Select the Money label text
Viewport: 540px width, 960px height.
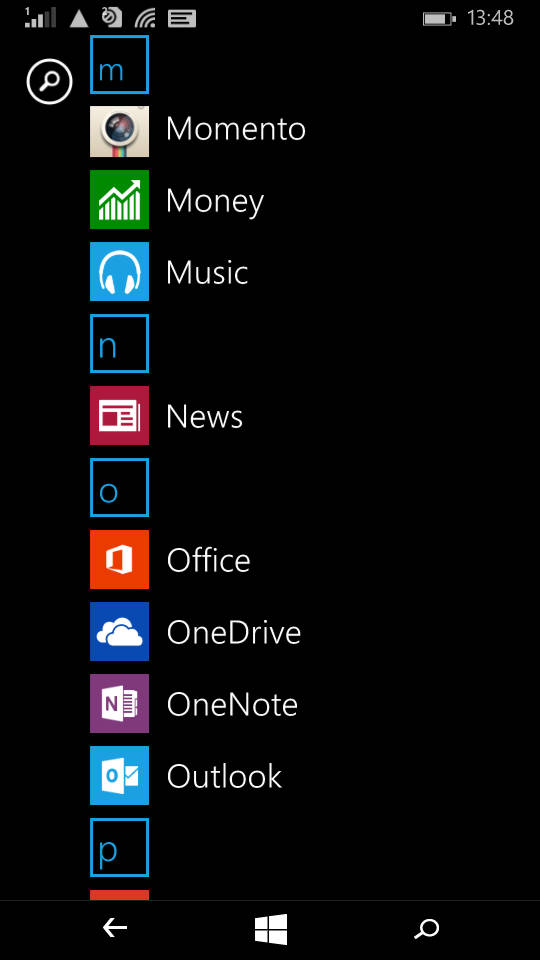(215, 202)
